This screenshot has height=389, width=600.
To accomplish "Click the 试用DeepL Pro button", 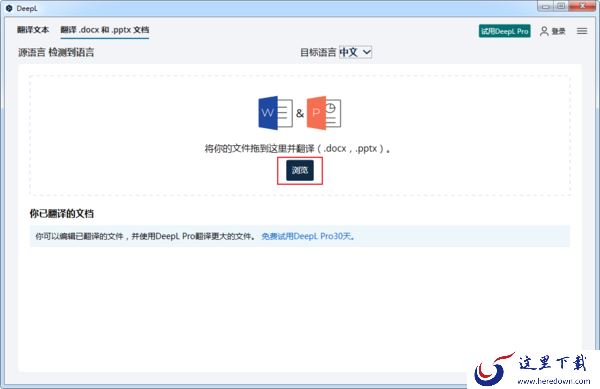I will pos(505,31).
